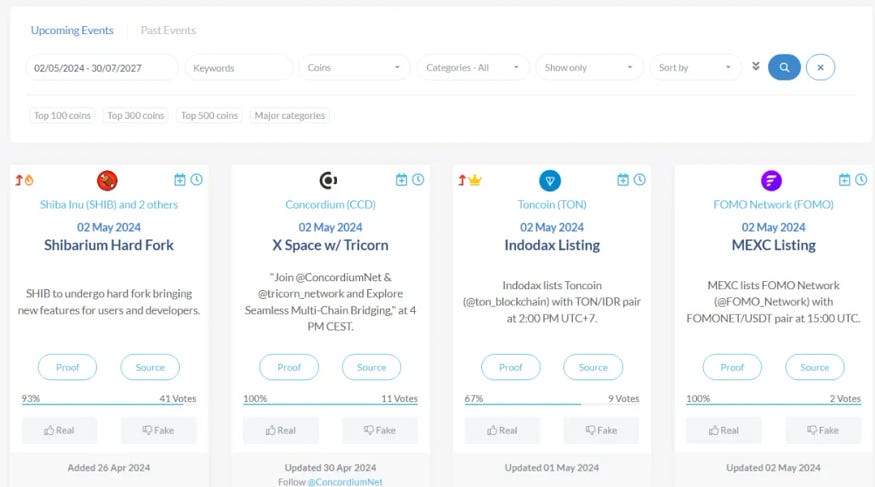Open the Show only dropdown
The height and width of the screenshot is (487, 875).
[x=589, y=67]
